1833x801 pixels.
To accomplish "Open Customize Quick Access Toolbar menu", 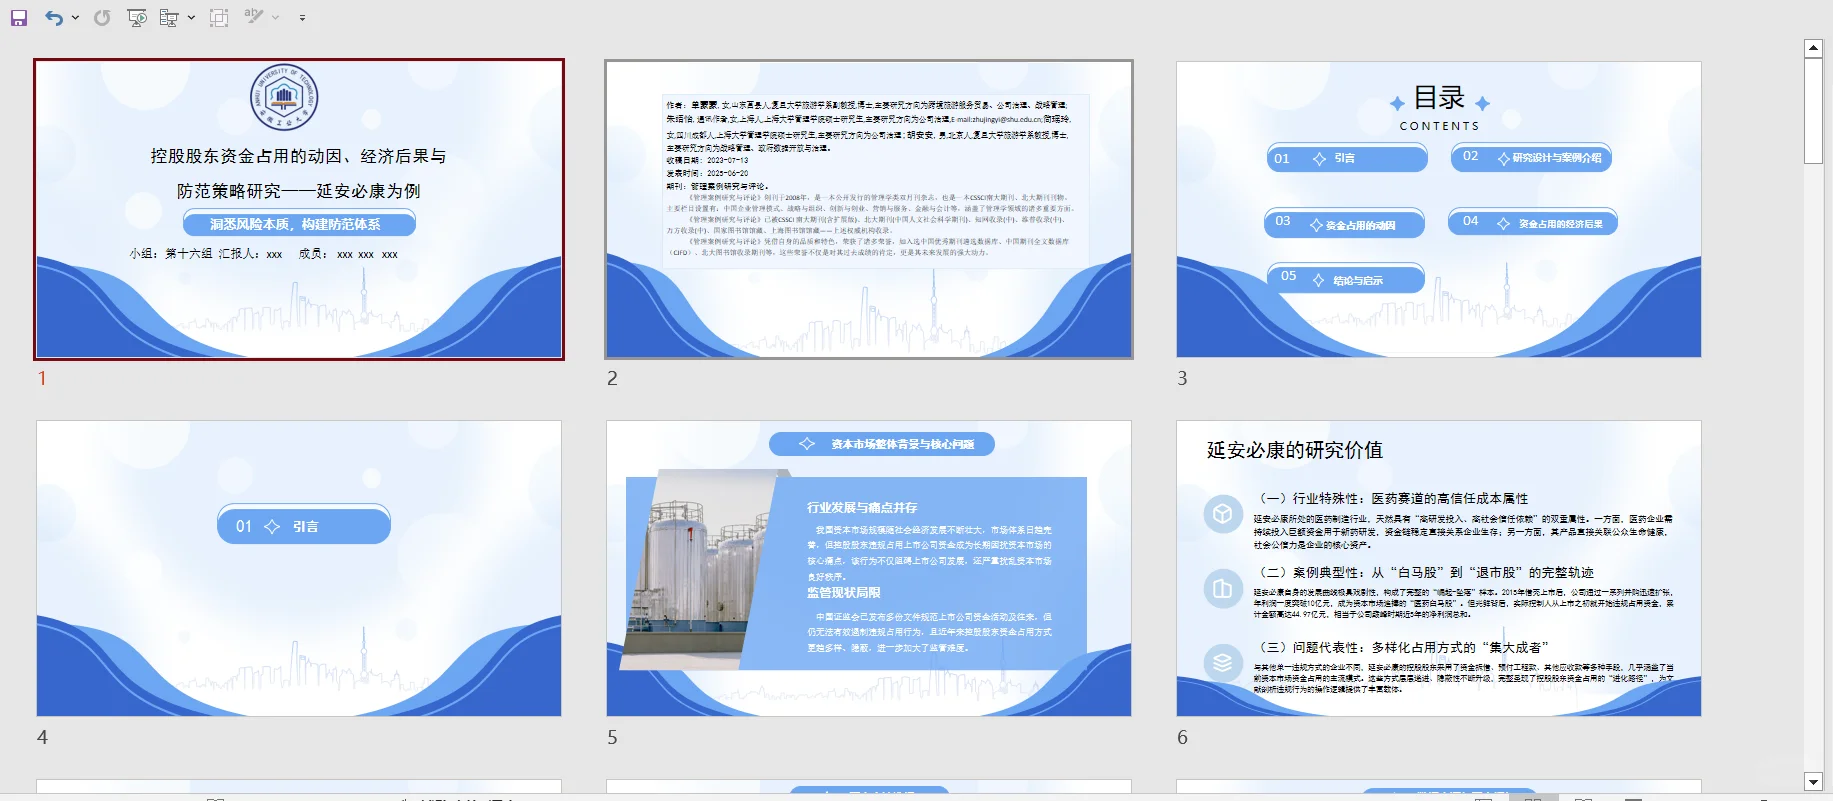I will pos(302,17).
